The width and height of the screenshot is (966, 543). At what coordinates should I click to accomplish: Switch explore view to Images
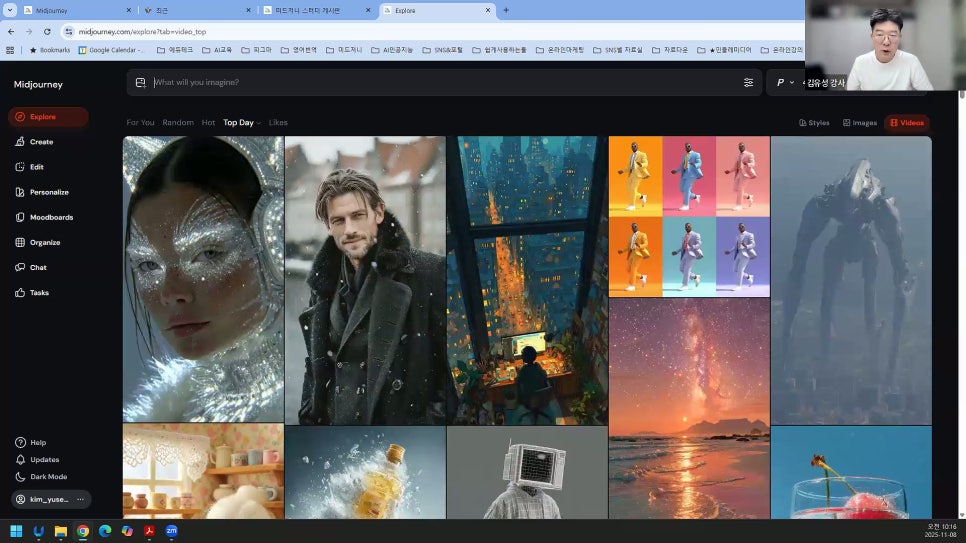pyautogui.click(x=860, y=123)
